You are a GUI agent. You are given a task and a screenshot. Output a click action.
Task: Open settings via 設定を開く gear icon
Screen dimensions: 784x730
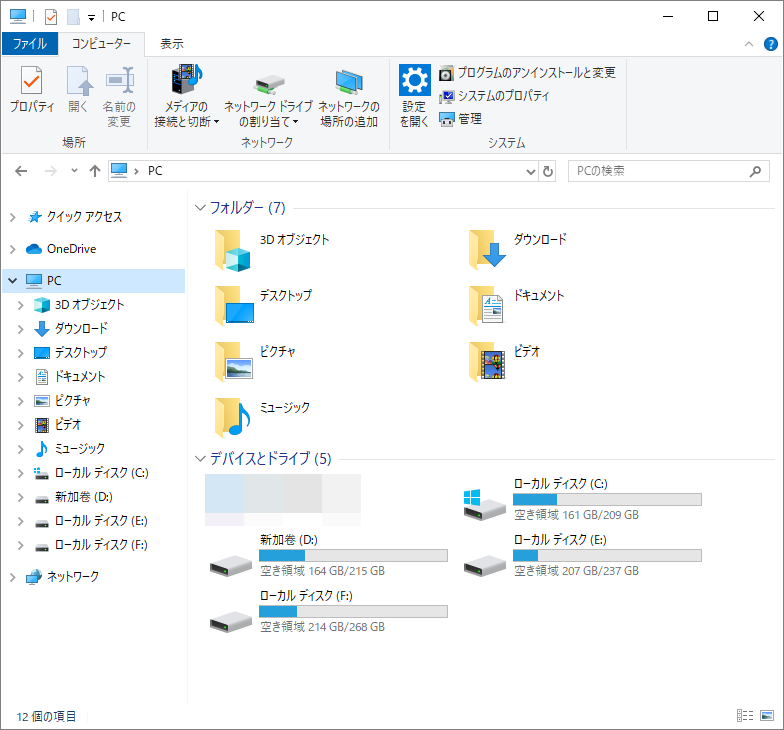[414, 80]
